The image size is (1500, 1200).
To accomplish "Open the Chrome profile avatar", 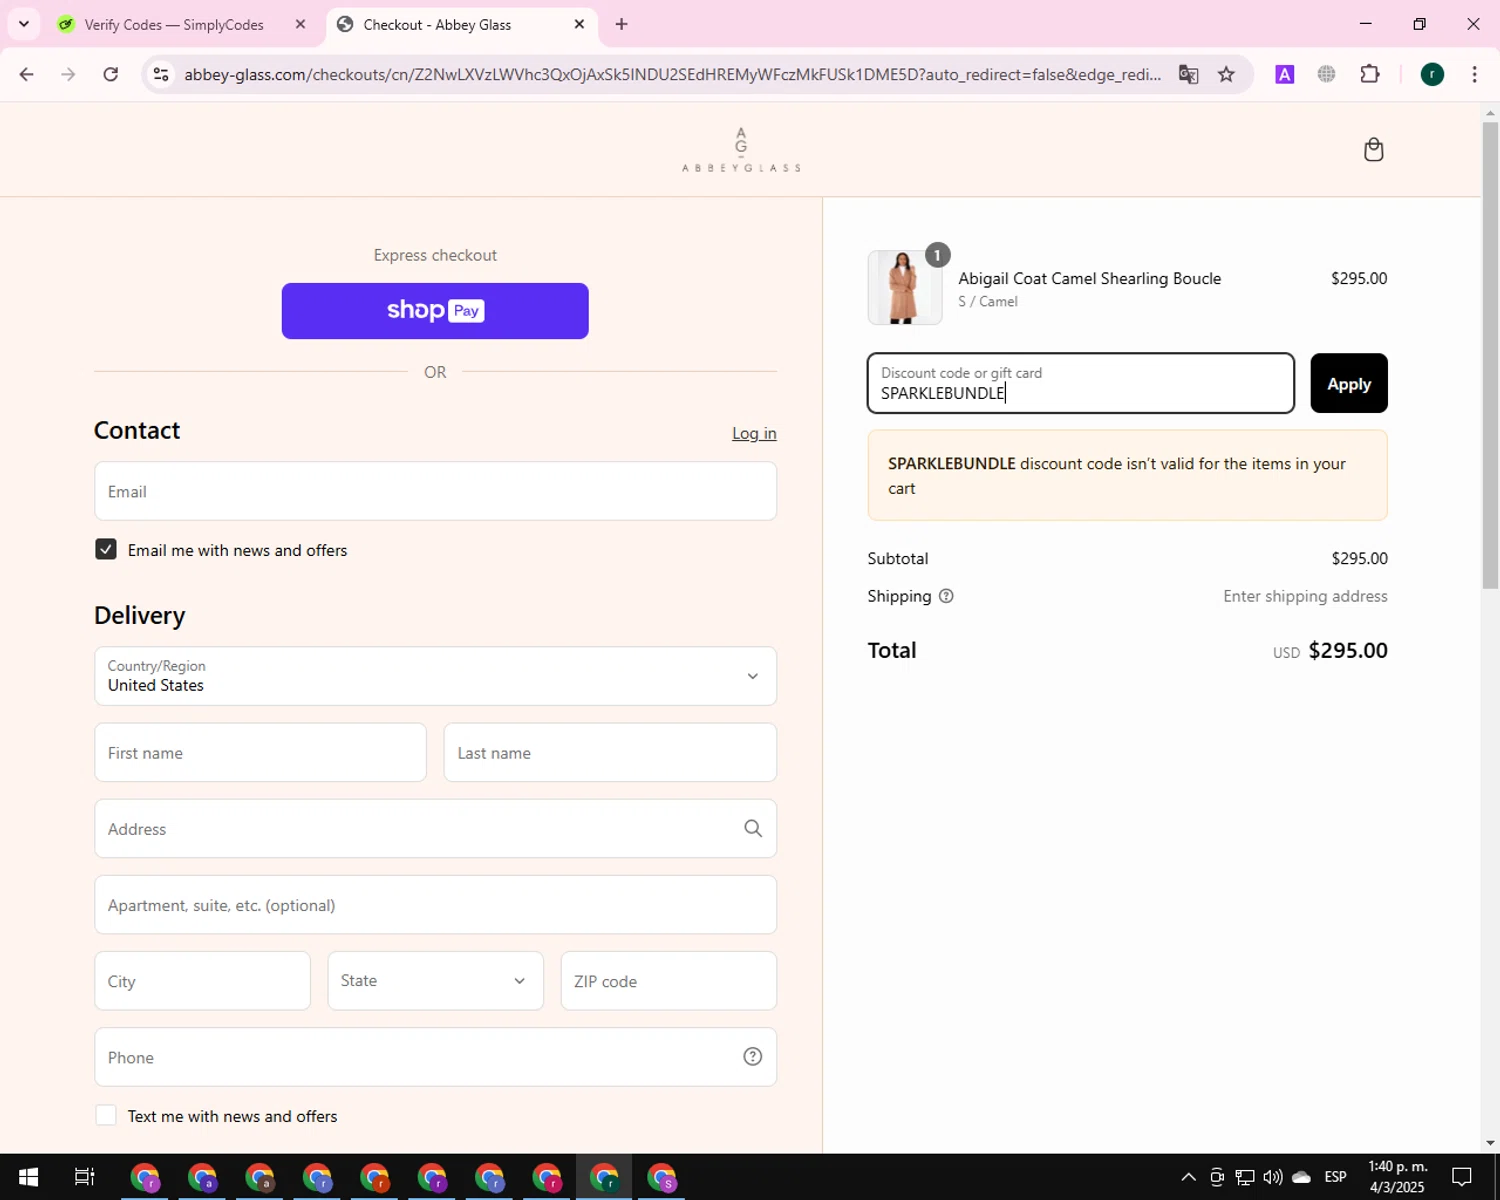I will 1432,74.
